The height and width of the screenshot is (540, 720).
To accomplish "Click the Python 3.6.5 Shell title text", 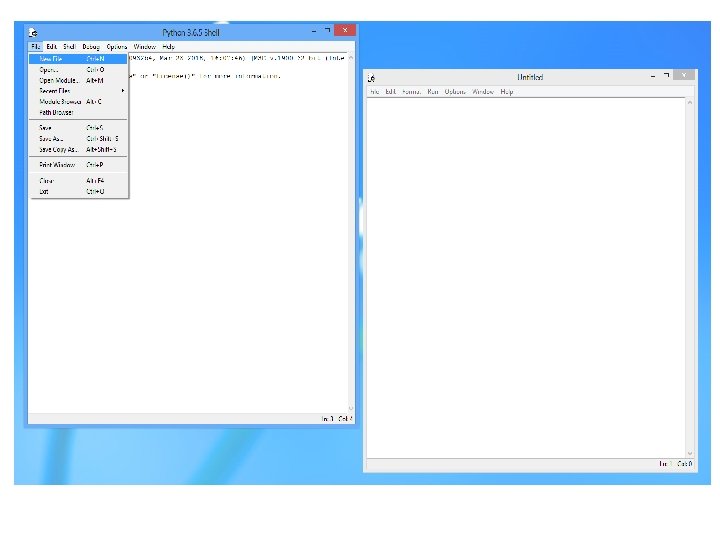I will [191, 33].
